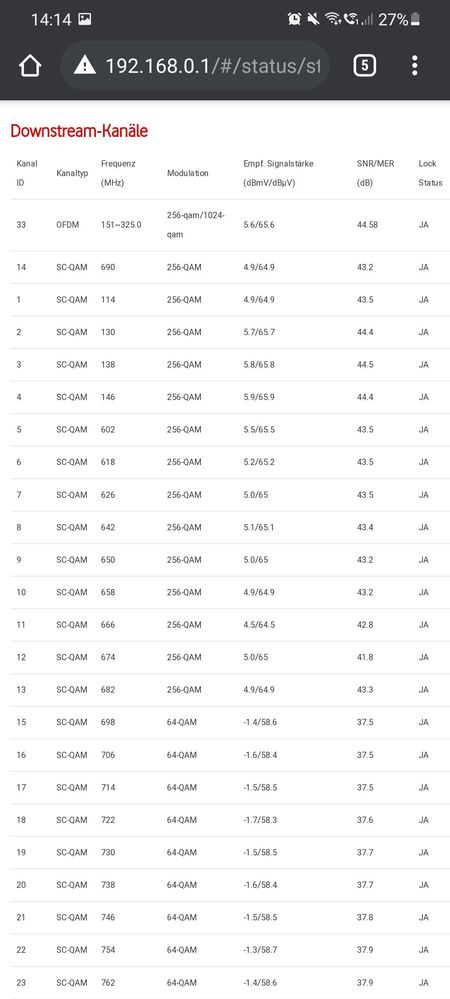Tap the alarm icon in status bar
The image size is (450, 999).
pyautogui.click(x=294, y=19)
